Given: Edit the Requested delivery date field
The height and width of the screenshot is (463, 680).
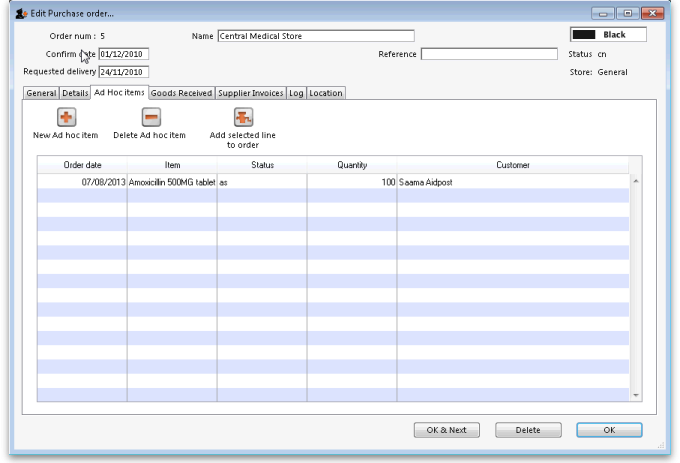Looking at the screenshot, I should point(123,72).
